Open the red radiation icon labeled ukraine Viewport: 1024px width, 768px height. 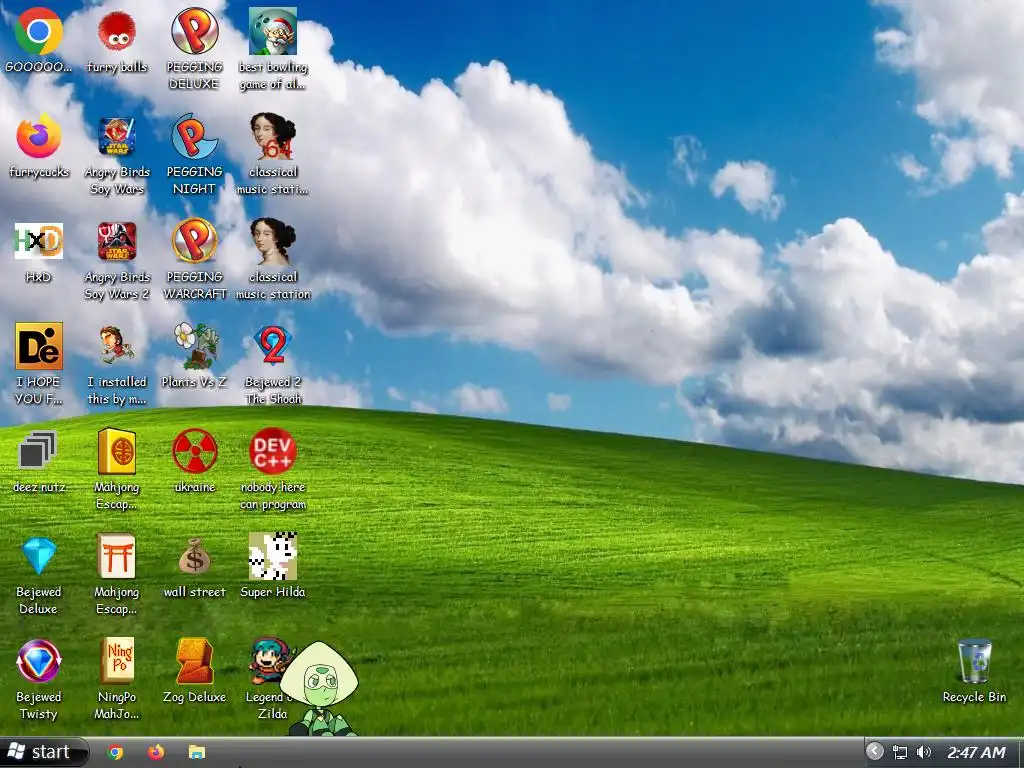pos(195,451)
